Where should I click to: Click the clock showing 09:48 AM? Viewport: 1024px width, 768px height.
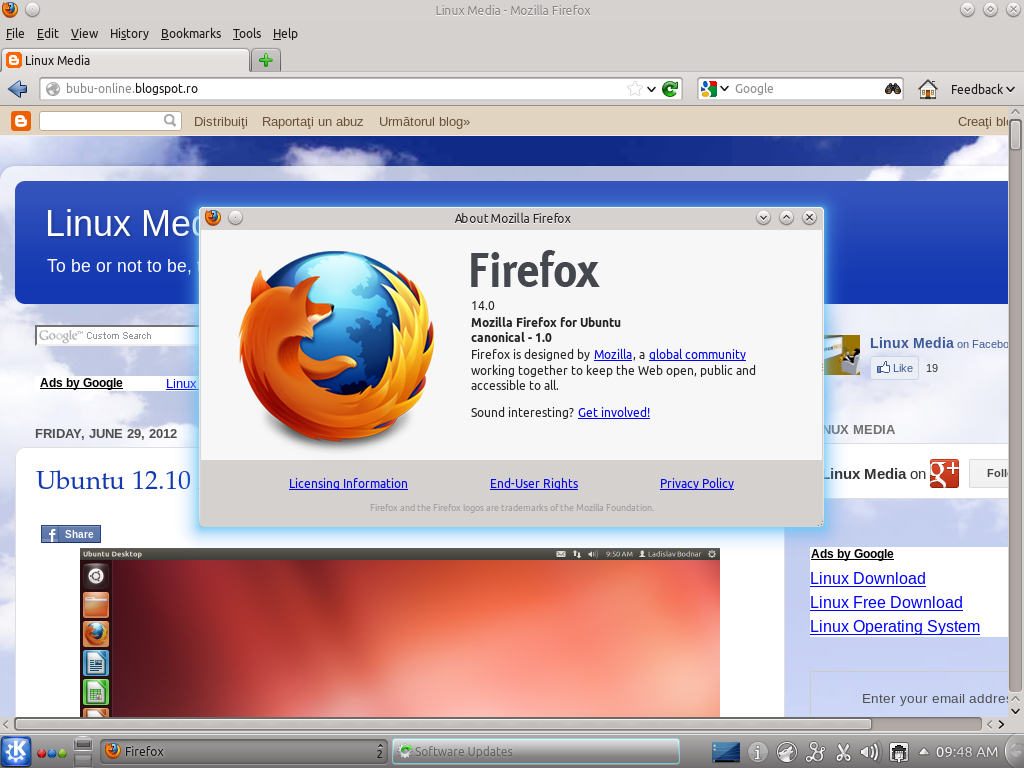[967, 752]
